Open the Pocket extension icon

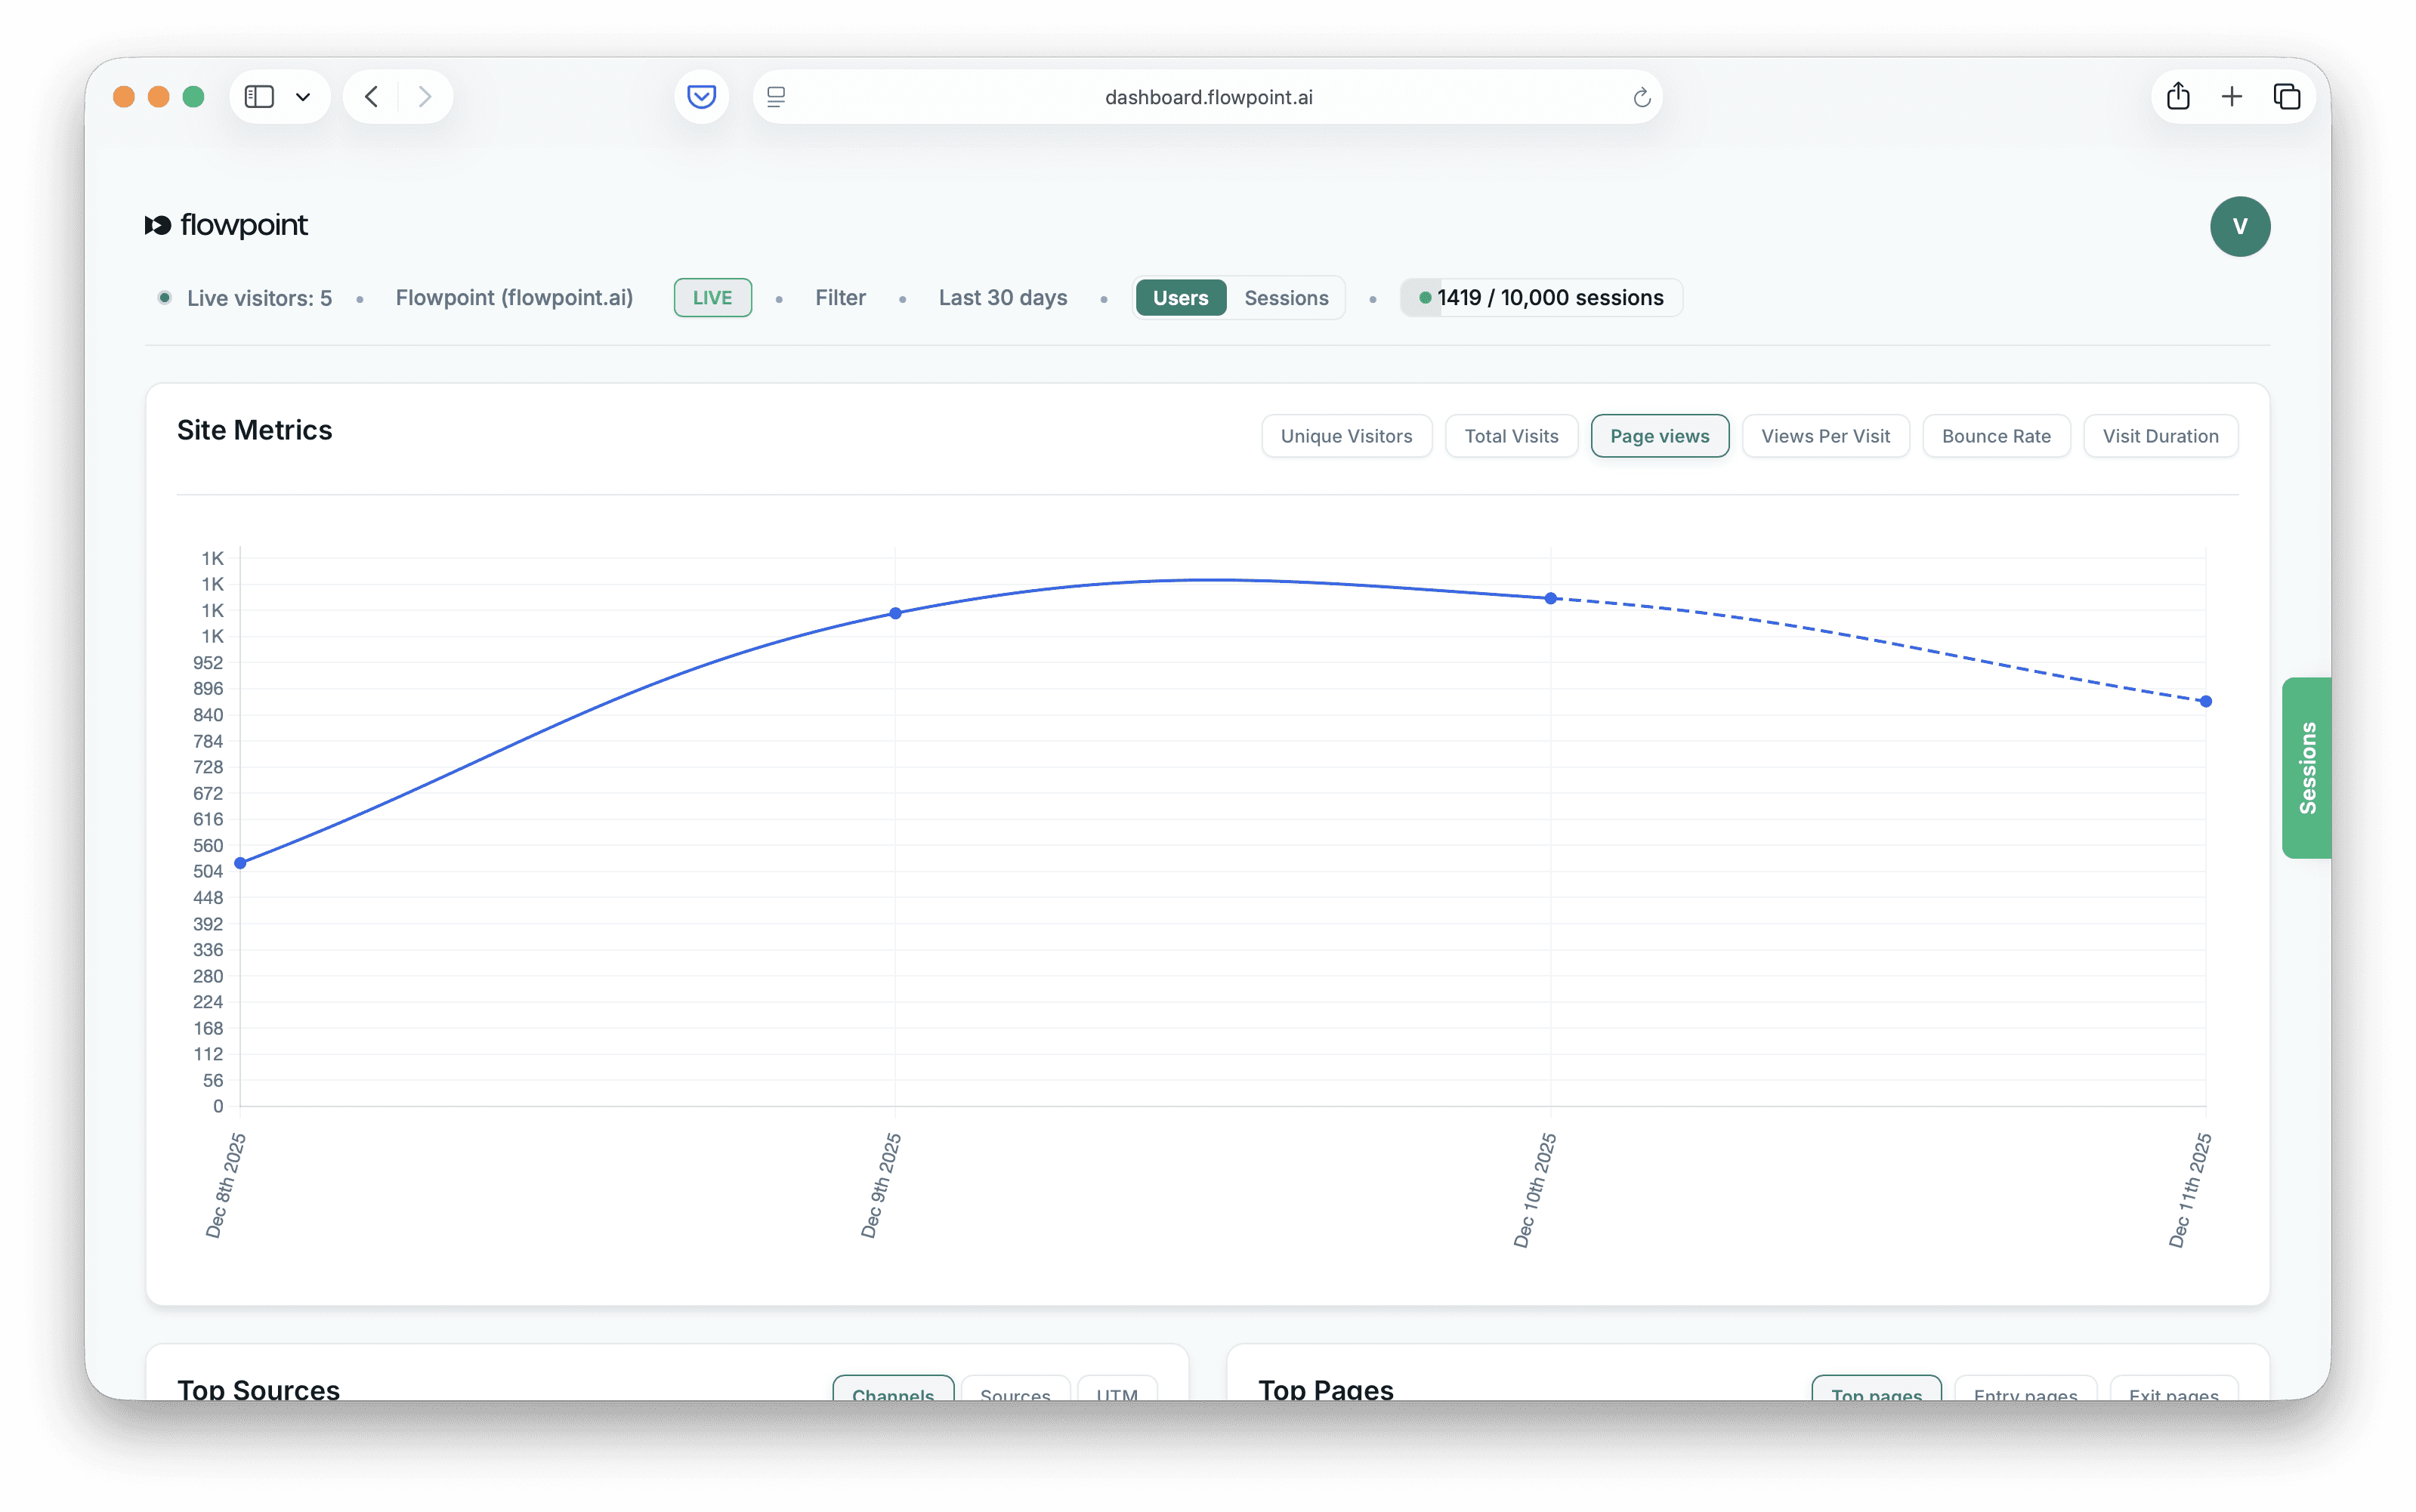701,97
